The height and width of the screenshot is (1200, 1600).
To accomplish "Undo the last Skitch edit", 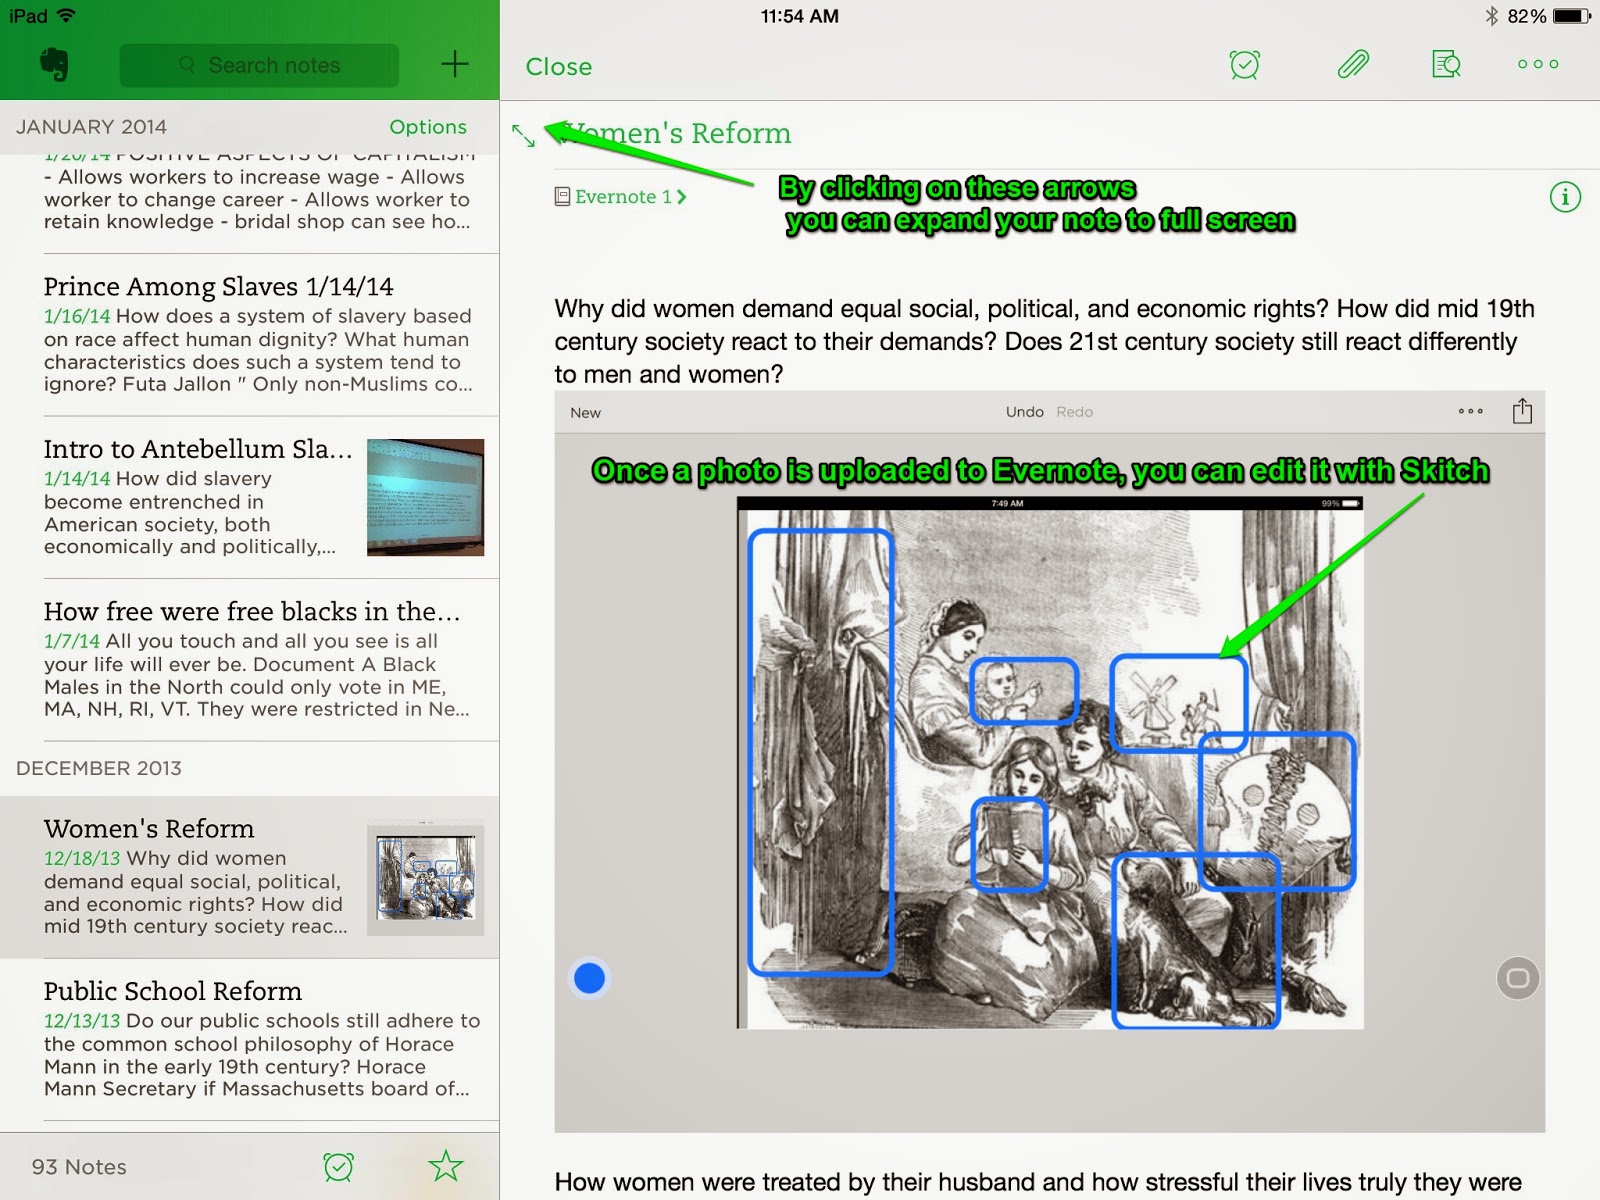I will [x=1025, y=412].
